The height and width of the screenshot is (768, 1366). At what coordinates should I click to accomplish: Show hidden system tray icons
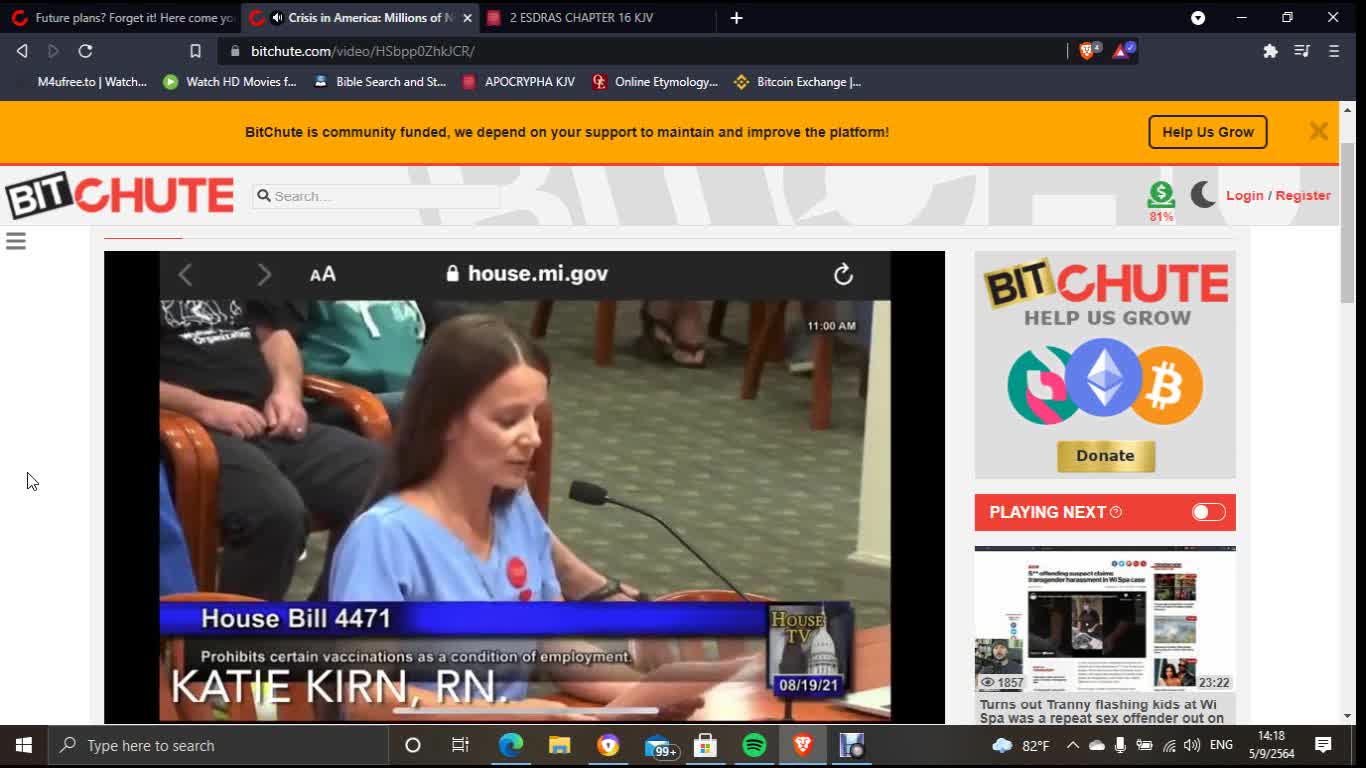point(1073,746)
